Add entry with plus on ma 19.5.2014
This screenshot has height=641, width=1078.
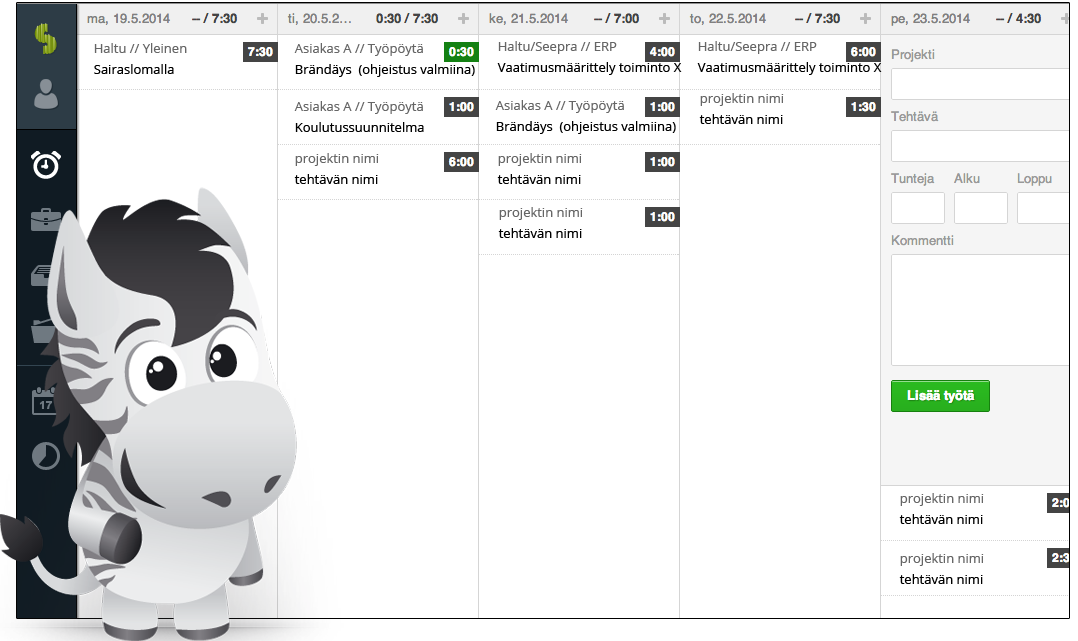263,19
